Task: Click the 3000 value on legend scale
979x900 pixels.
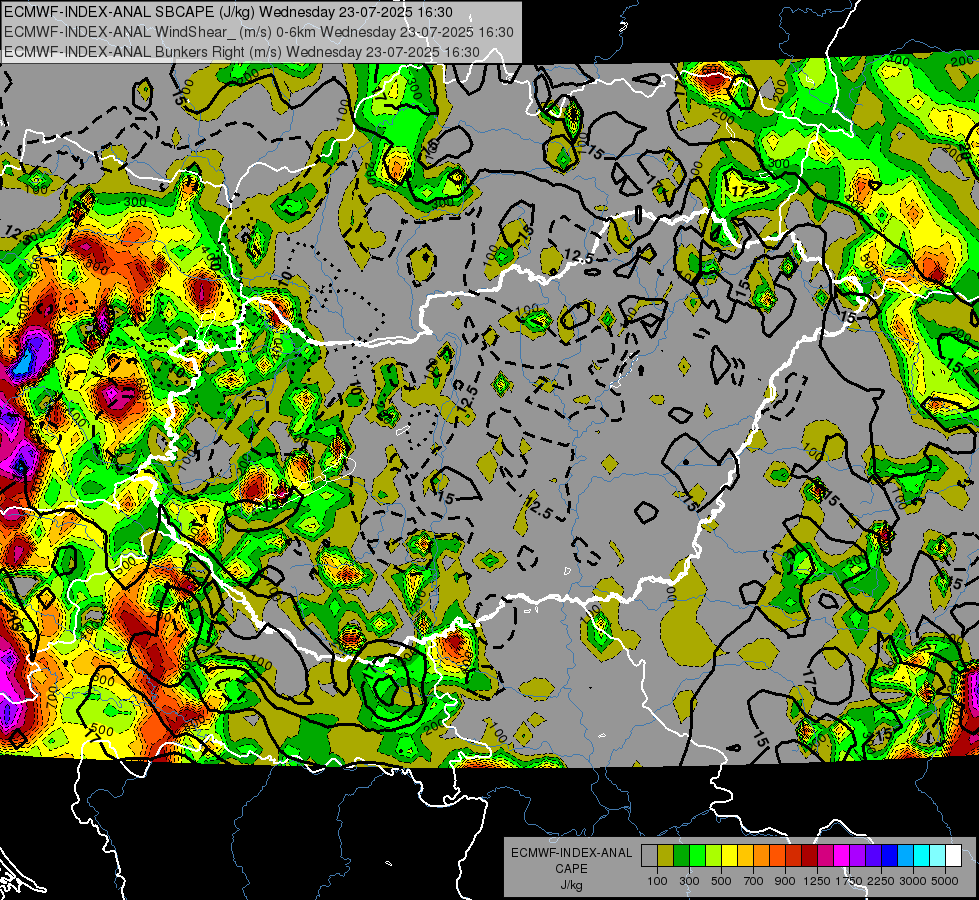Action: (913, 881)
